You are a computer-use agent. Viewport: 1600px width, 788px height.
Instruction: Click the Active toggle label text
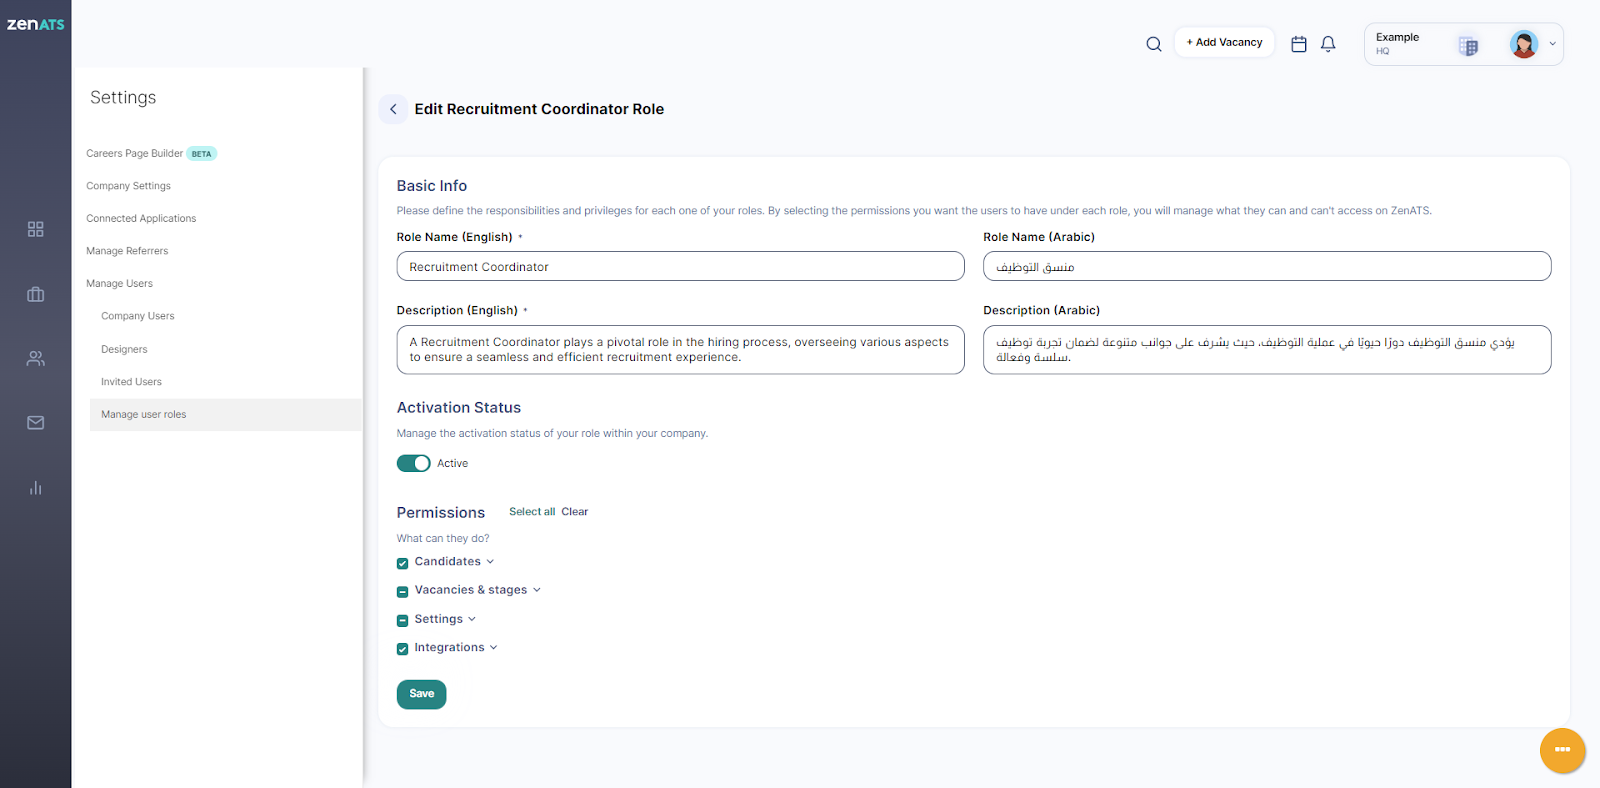point(452,464)
